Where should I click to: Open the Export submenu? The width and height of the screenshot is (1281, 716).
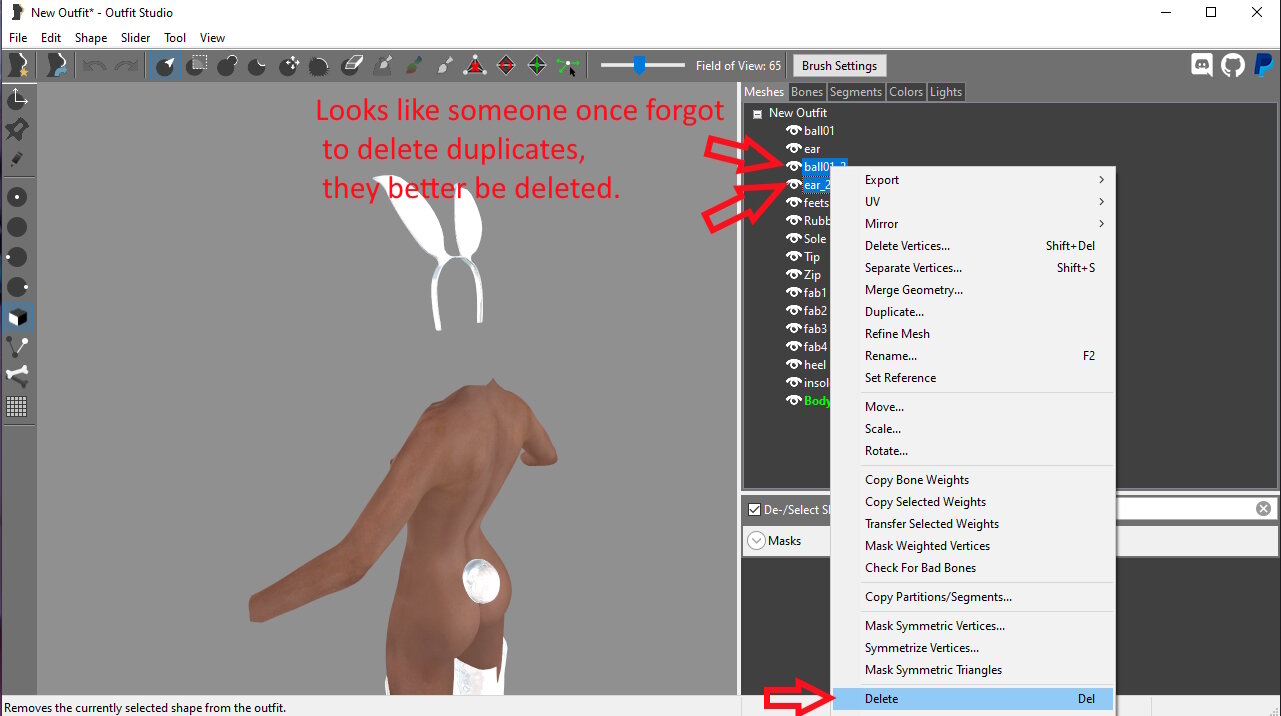[972, 180]
